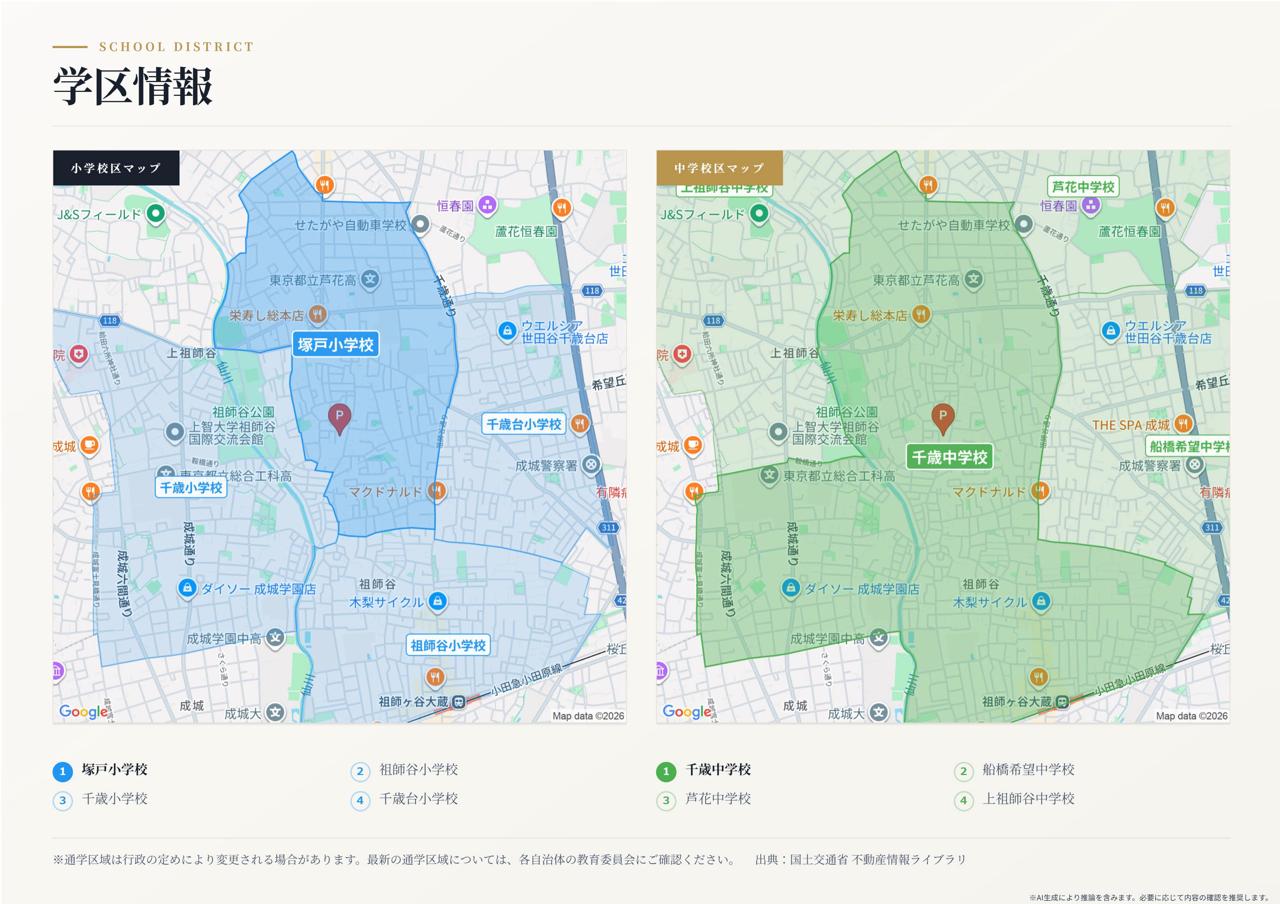Click the 塚戸小学校 map label
Screen dimensions: 1280x904
pos(336,345)
